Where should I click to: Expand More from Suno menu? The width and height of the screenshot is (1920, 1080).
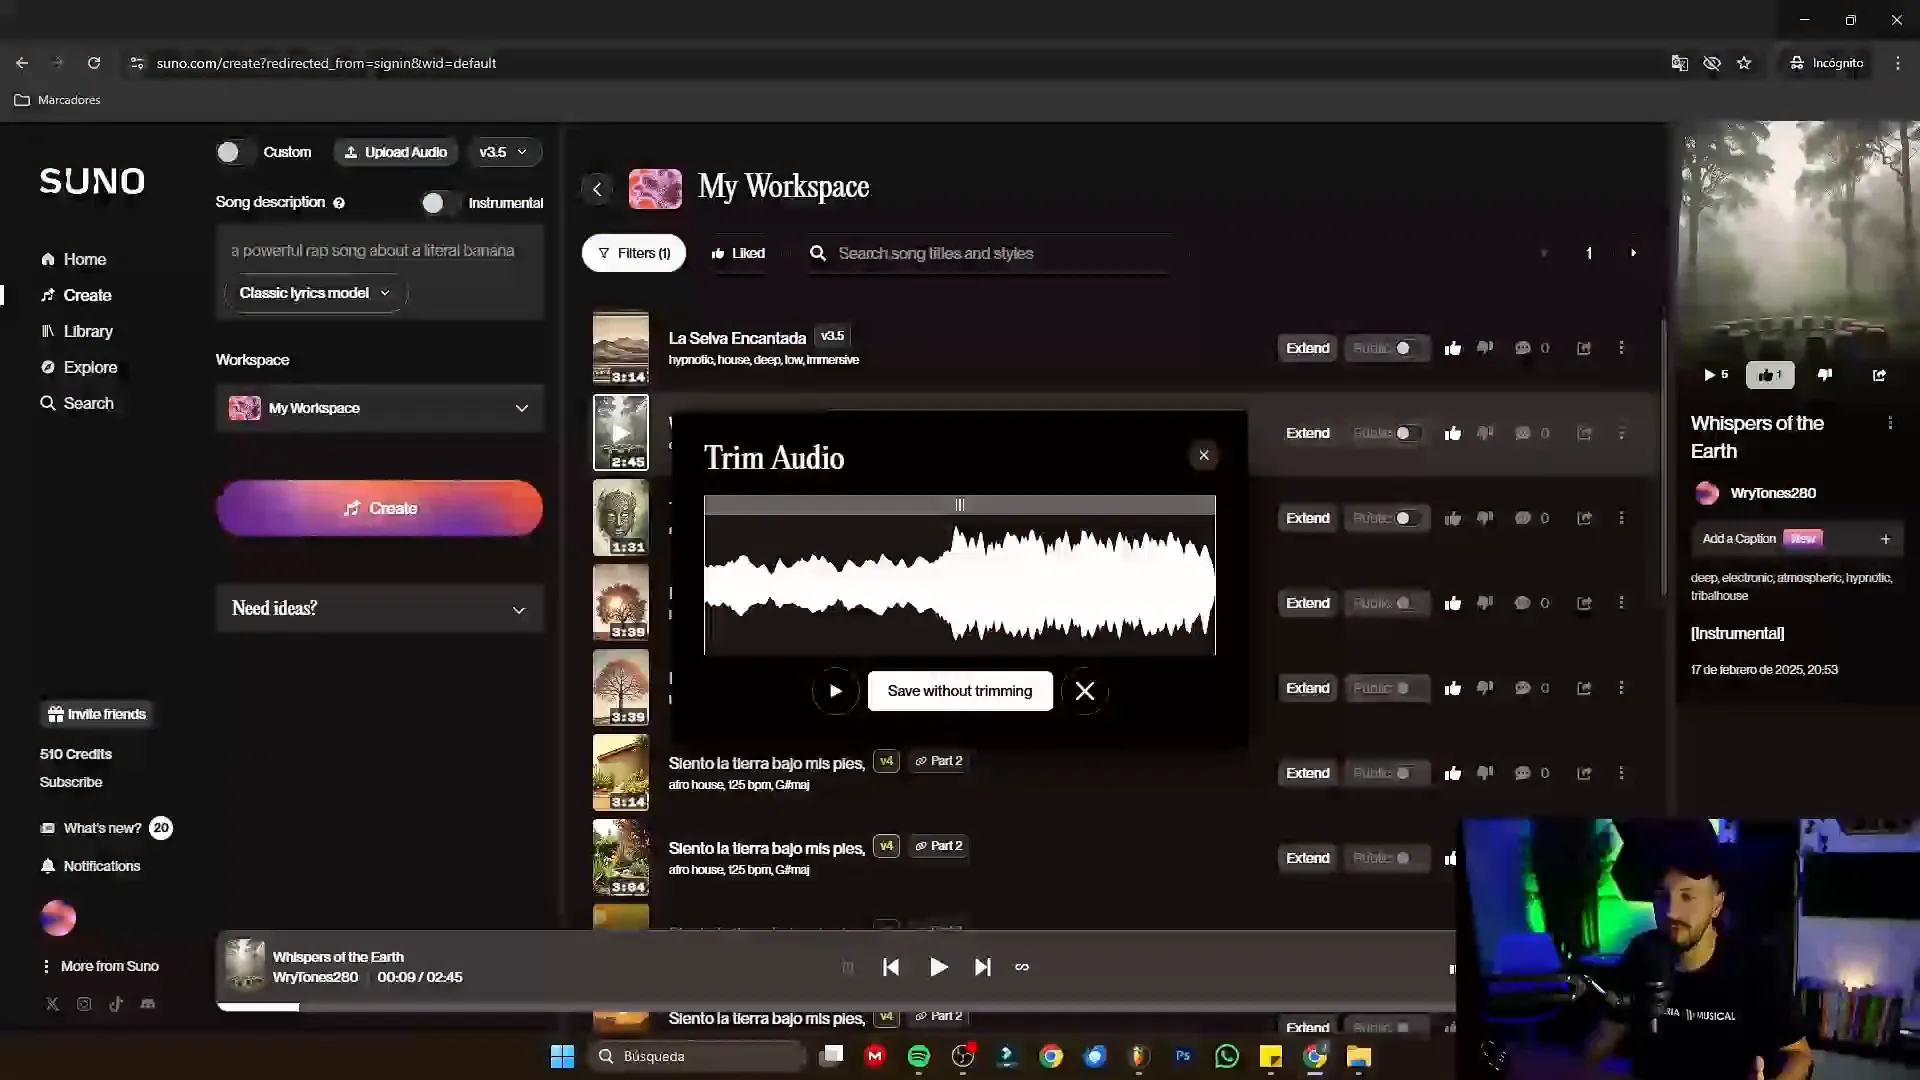100,966
